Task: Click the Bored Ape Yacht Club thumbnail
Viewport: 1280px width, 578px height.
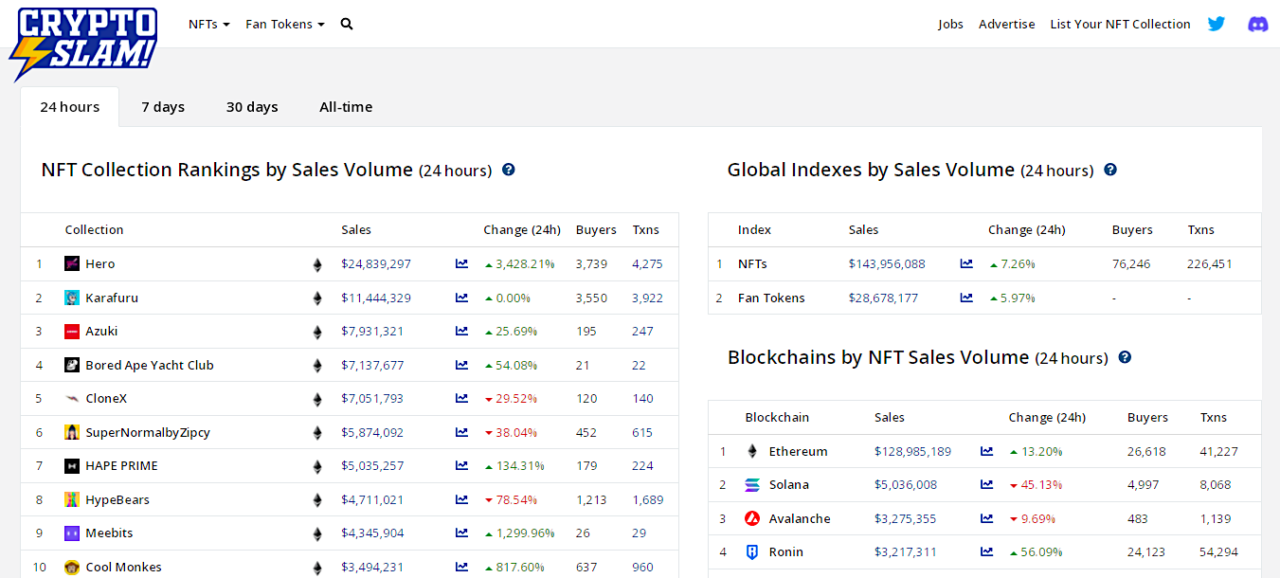Action: coord(72,364)
